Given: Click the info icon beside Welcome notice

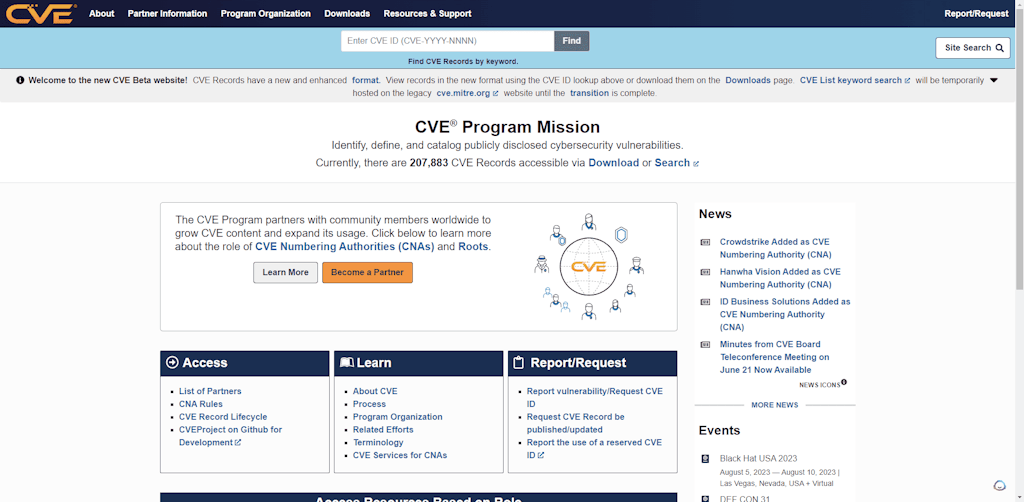Looking at the screenshot, I should 20,80.
